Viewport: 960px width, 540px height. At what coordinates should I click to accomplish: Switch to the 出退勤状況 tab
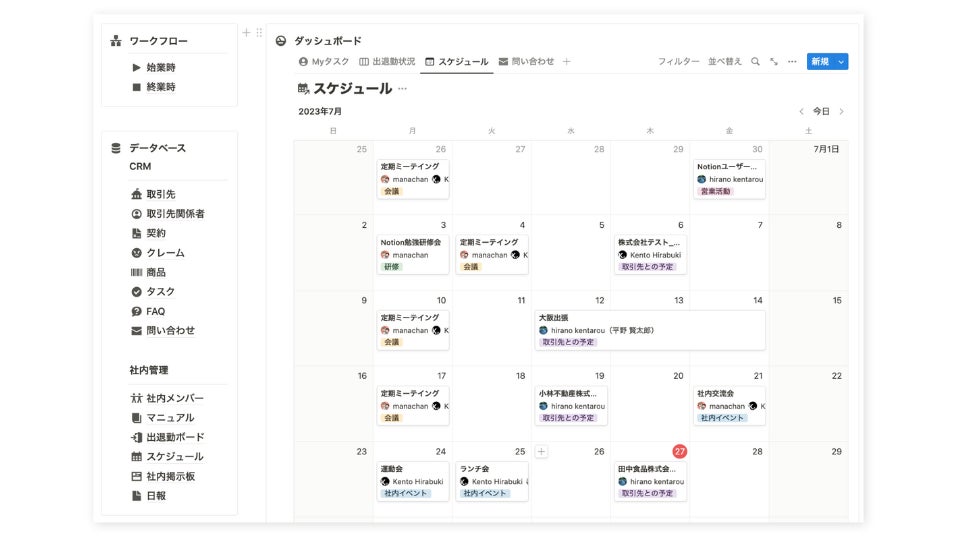pyautogui.click(x=387, y=62)
